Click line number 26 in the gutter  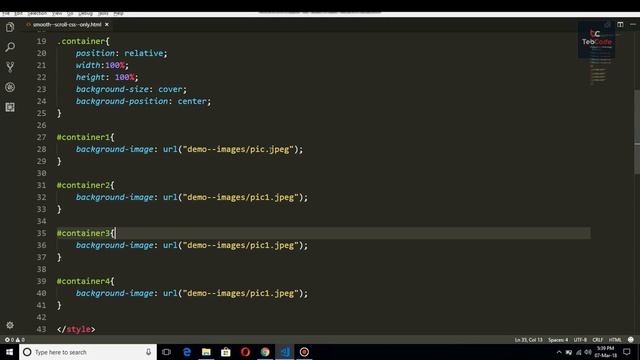[x=41, y=125]
